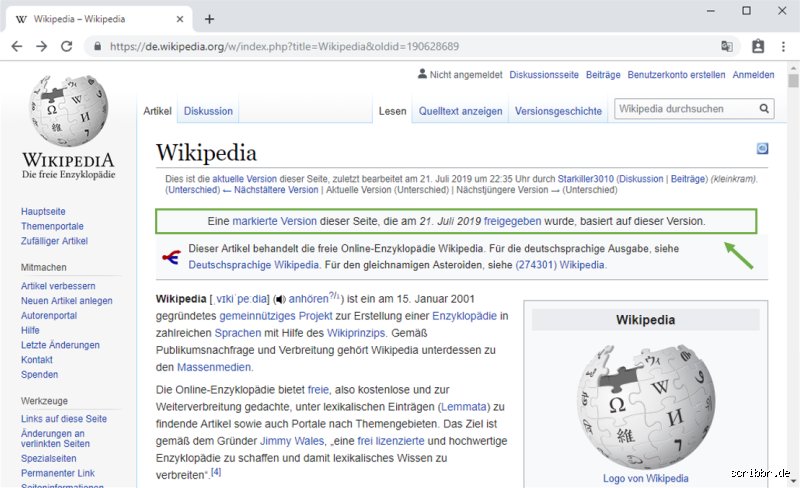The image size is (800, 488).
Task: Reload the page with the refresh icon
Action: 66,46
